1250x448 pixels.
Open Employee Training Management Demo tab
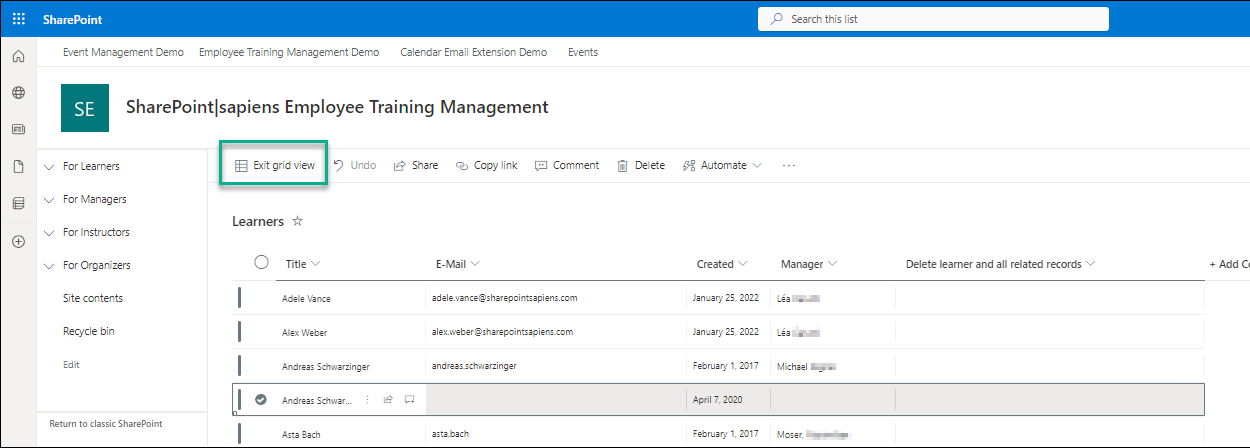point(289,52)
